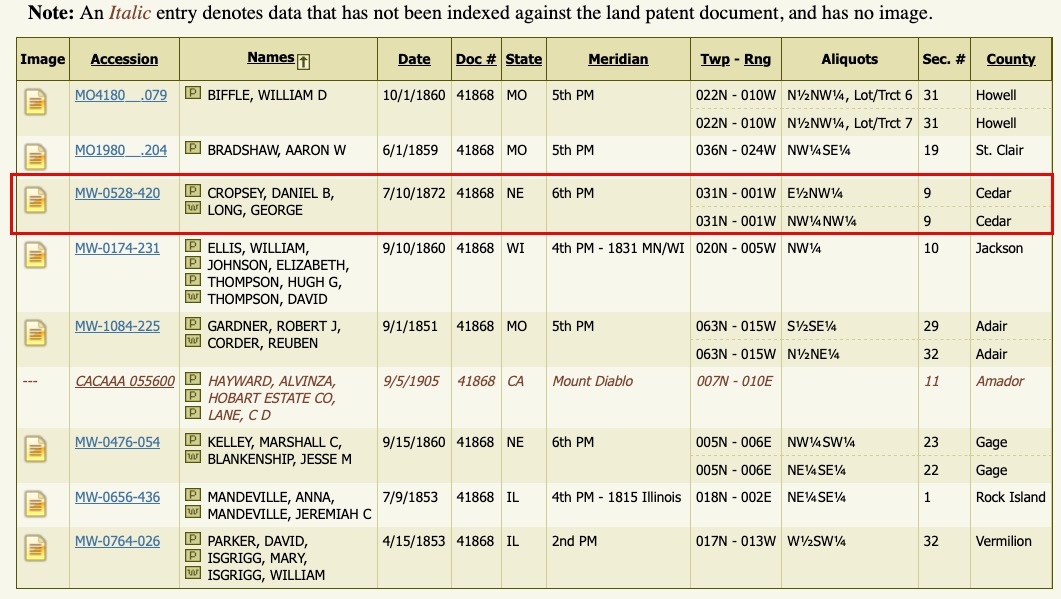
Task: Click the Doc # column header
Action: coord(476,59)
